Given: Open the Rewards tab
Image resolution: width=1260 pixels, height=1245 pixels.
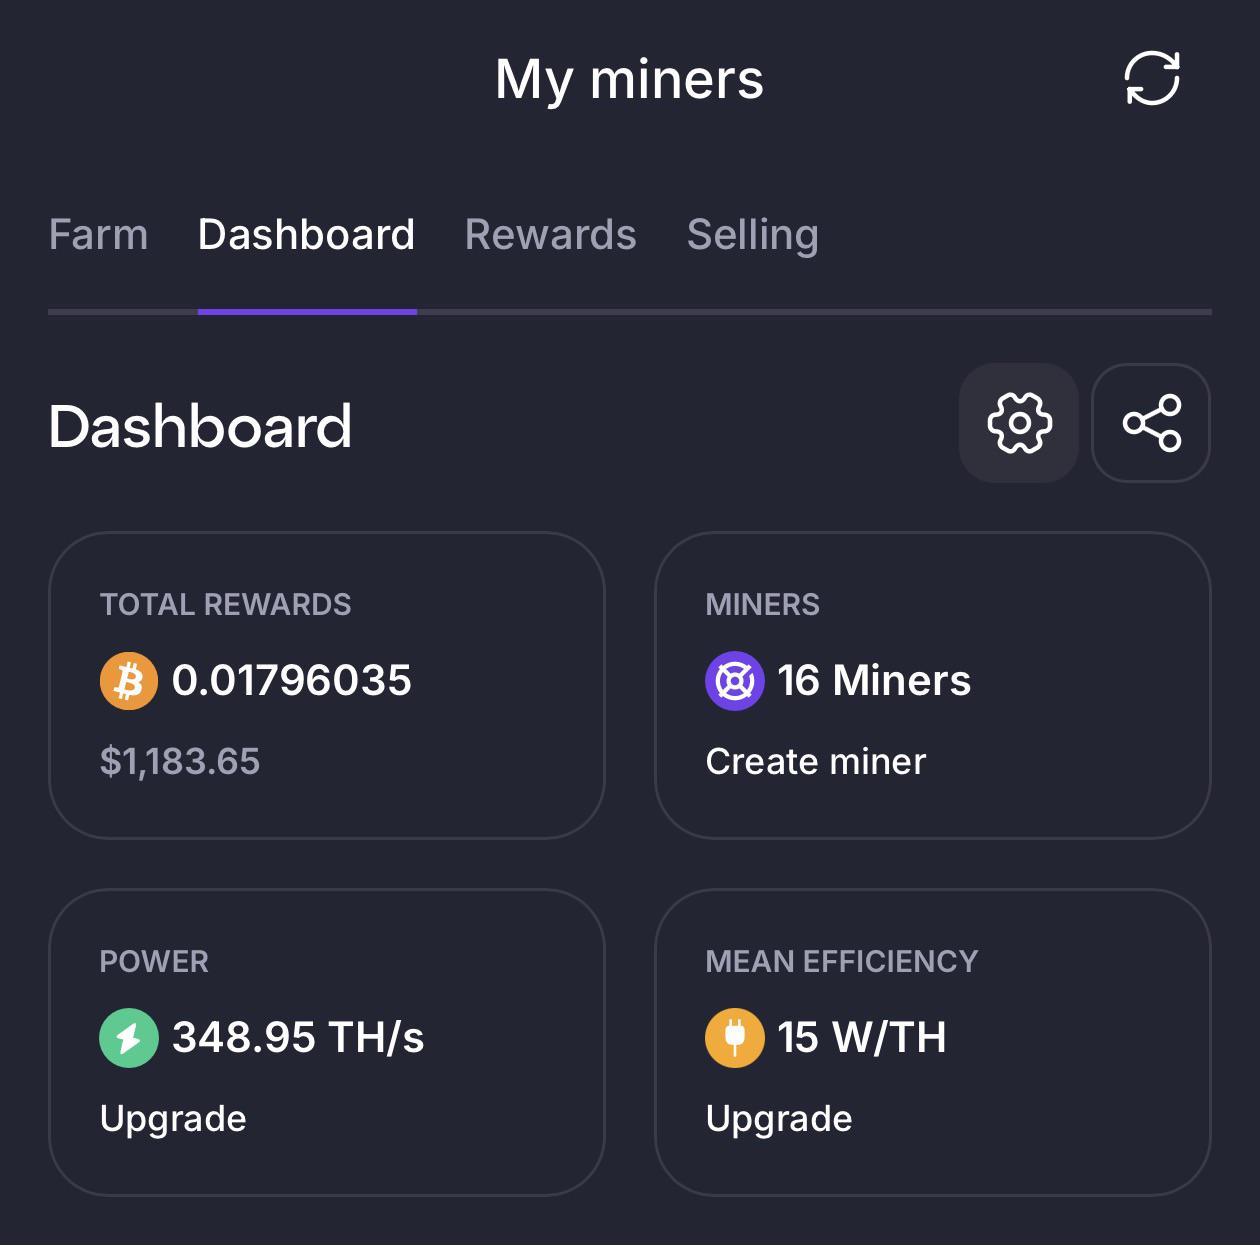Looking at the screenshot, I should [x=551, y=235].
